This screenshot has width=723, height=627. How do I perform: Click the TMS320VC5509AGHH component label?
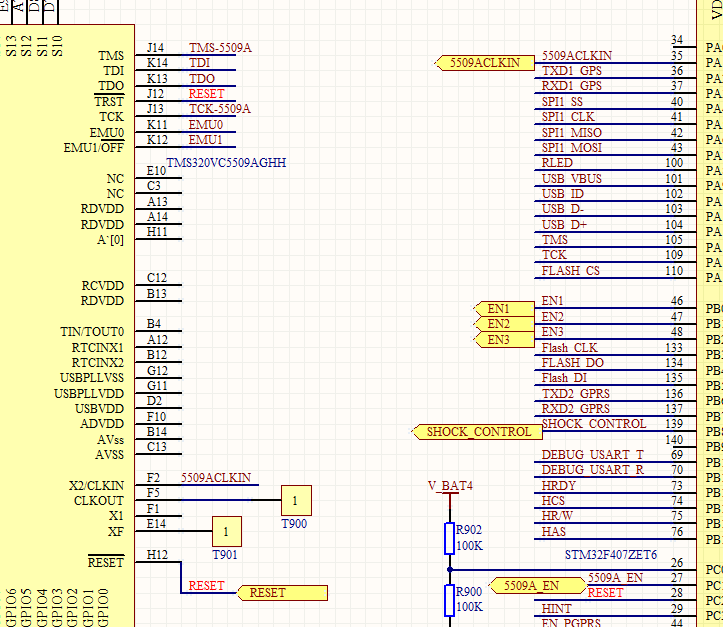tap(226, 163)
